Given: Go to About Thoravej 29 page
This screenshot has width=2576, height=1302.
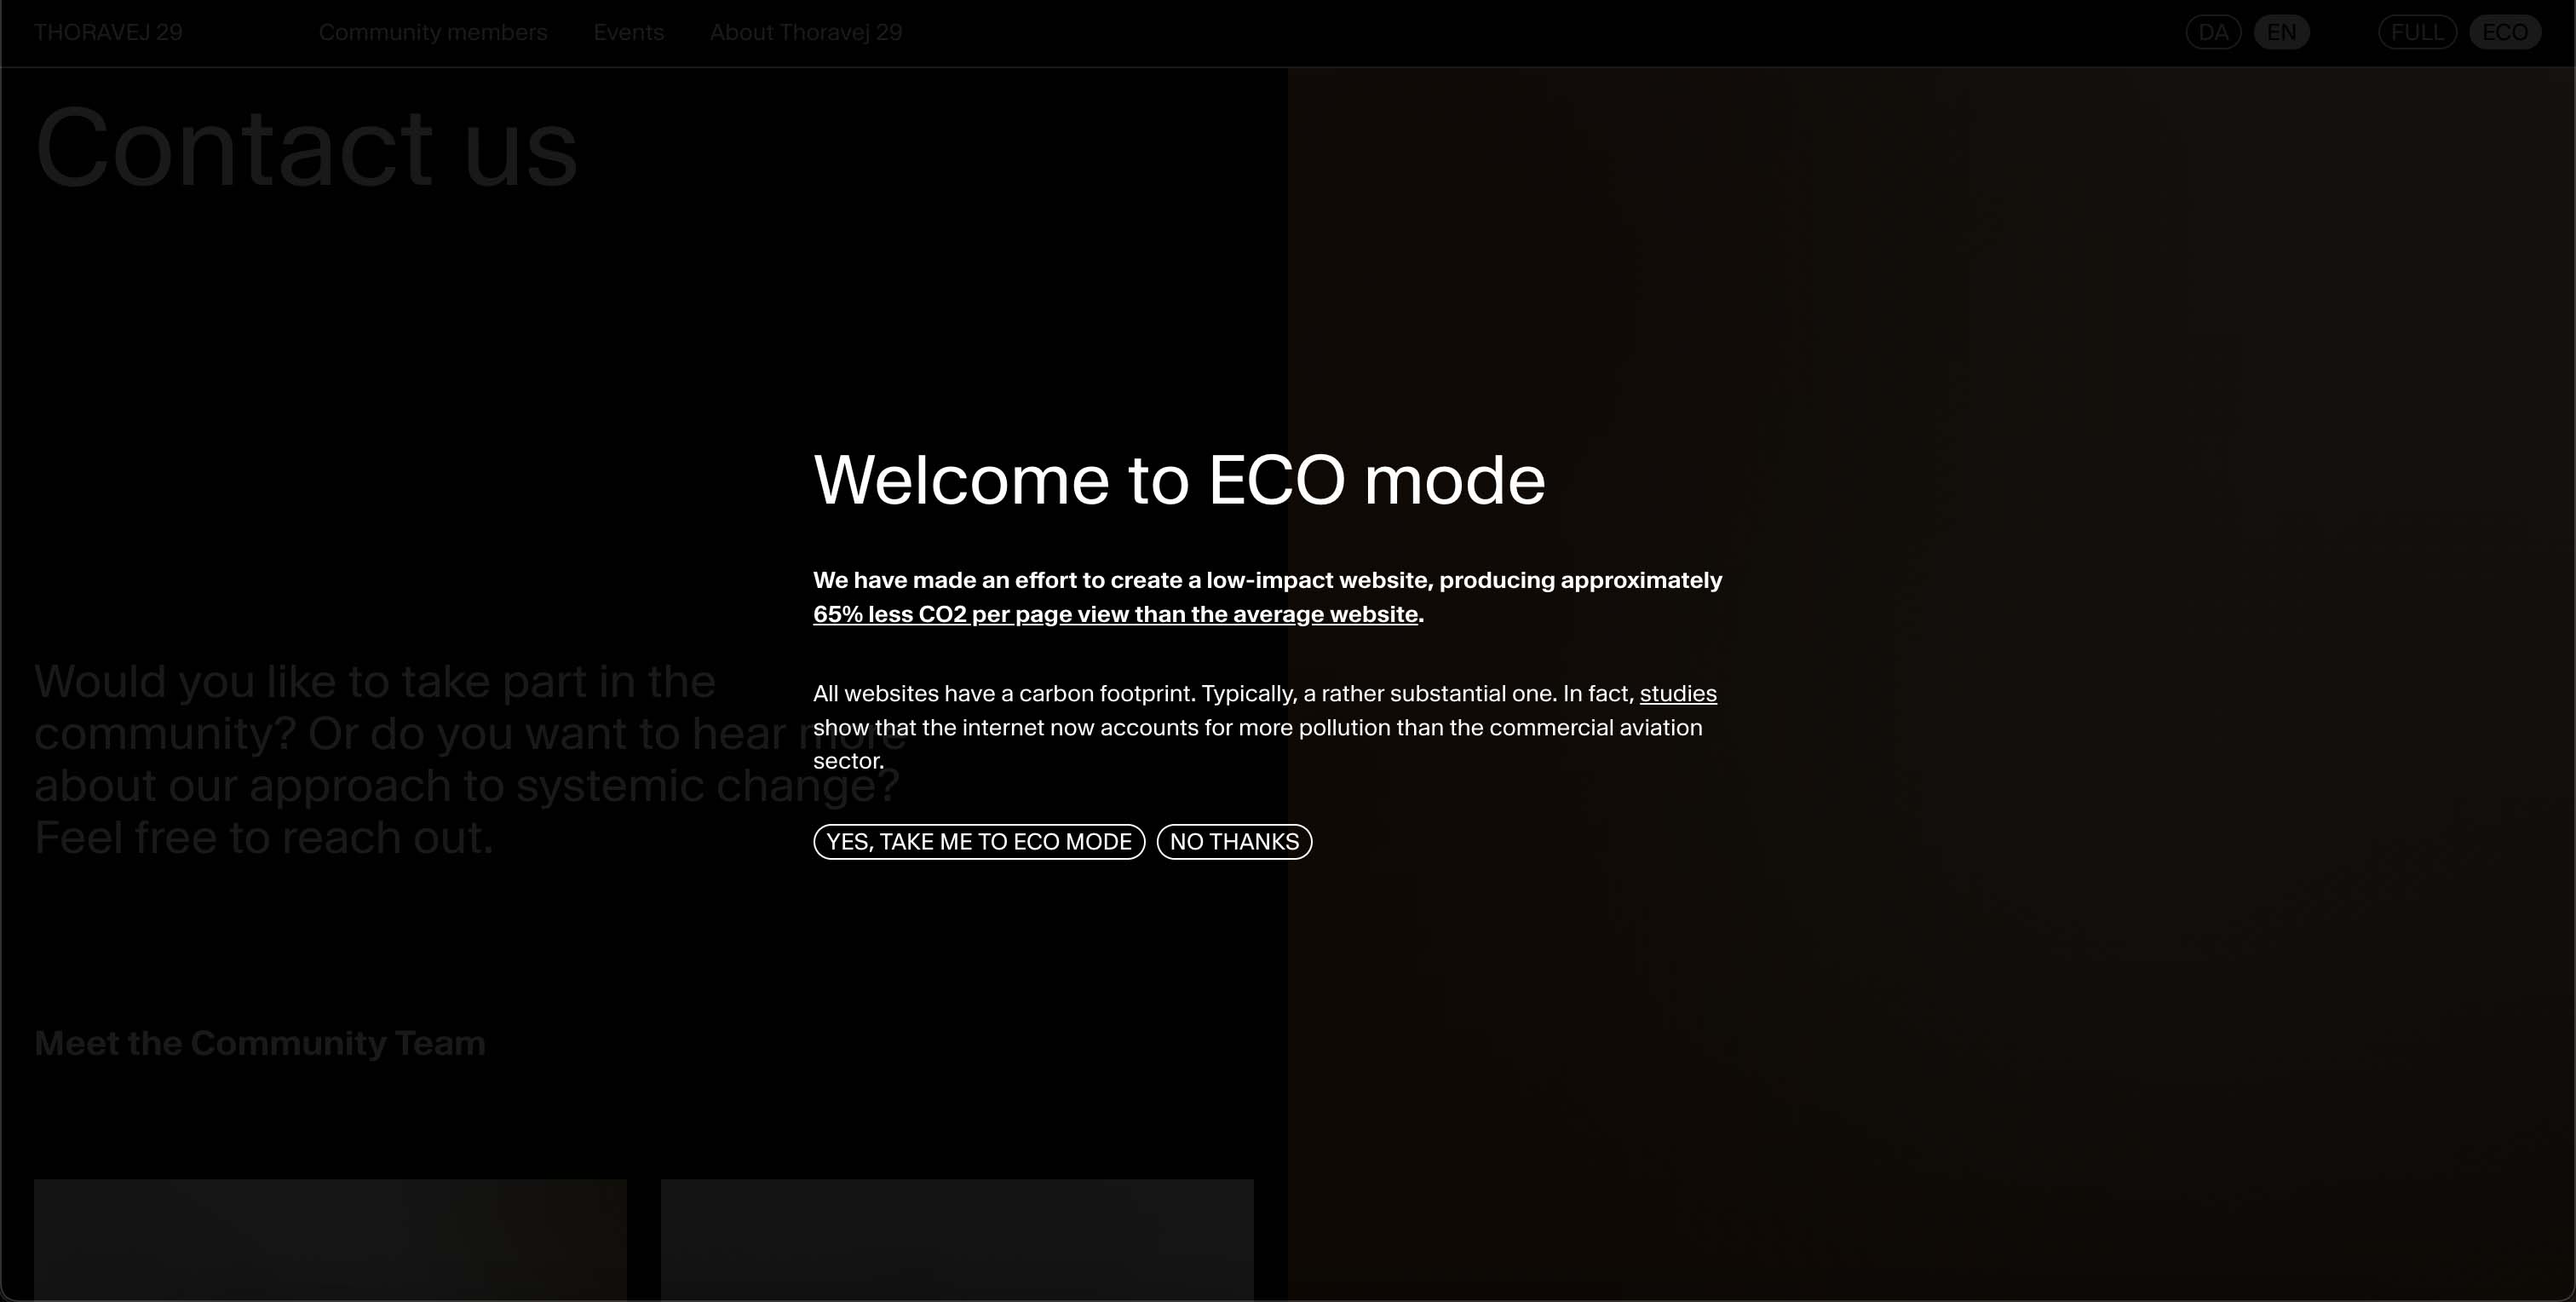Looking at the screenshot, I should tap(805, 32).
